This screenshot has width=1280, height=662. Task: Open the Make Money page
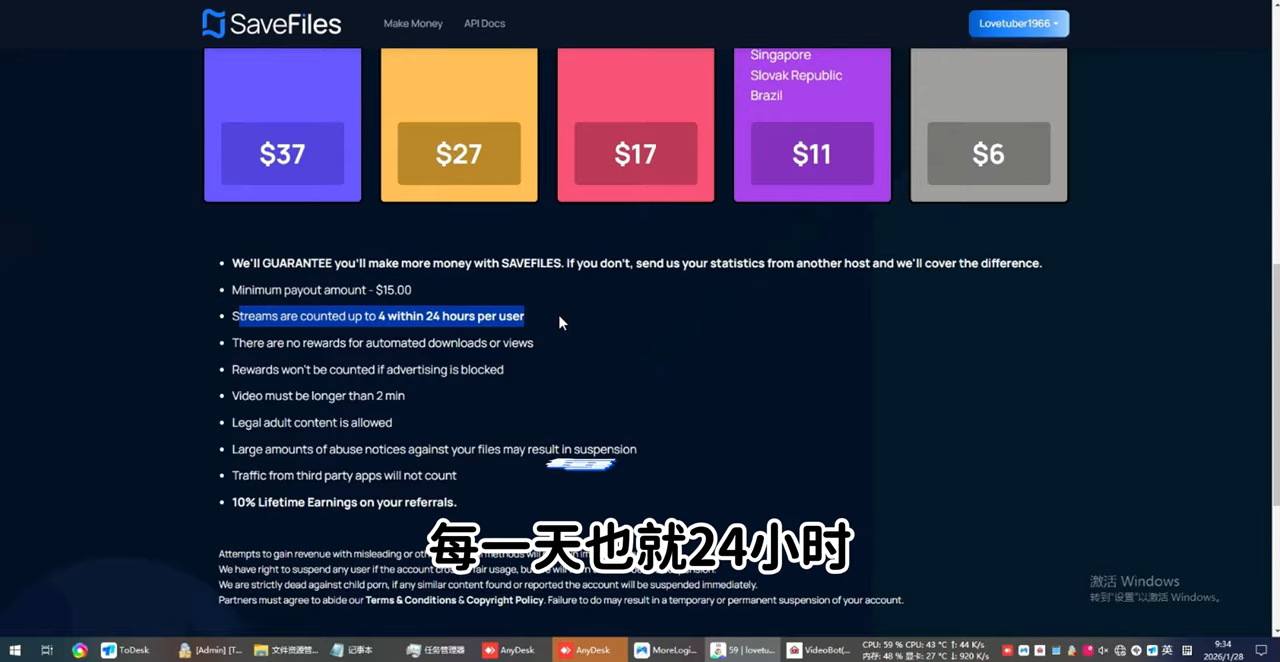coord(413,23)
